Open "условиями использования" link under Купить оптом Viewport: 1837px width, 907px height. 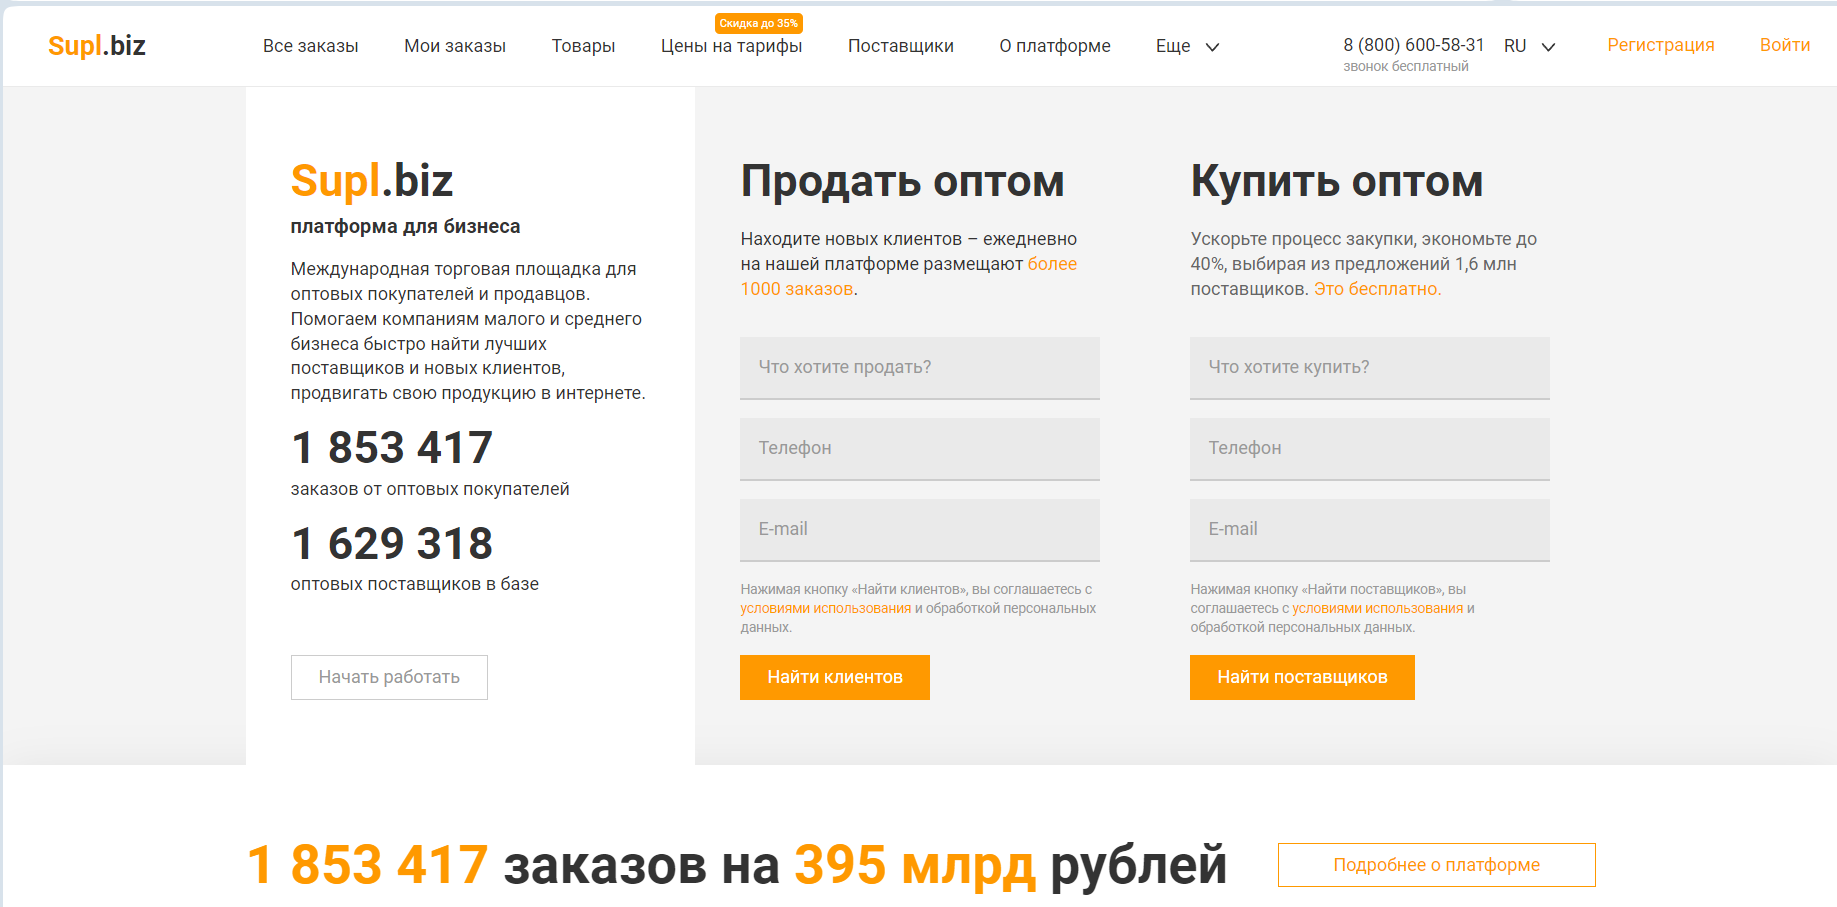(1377, 608)
